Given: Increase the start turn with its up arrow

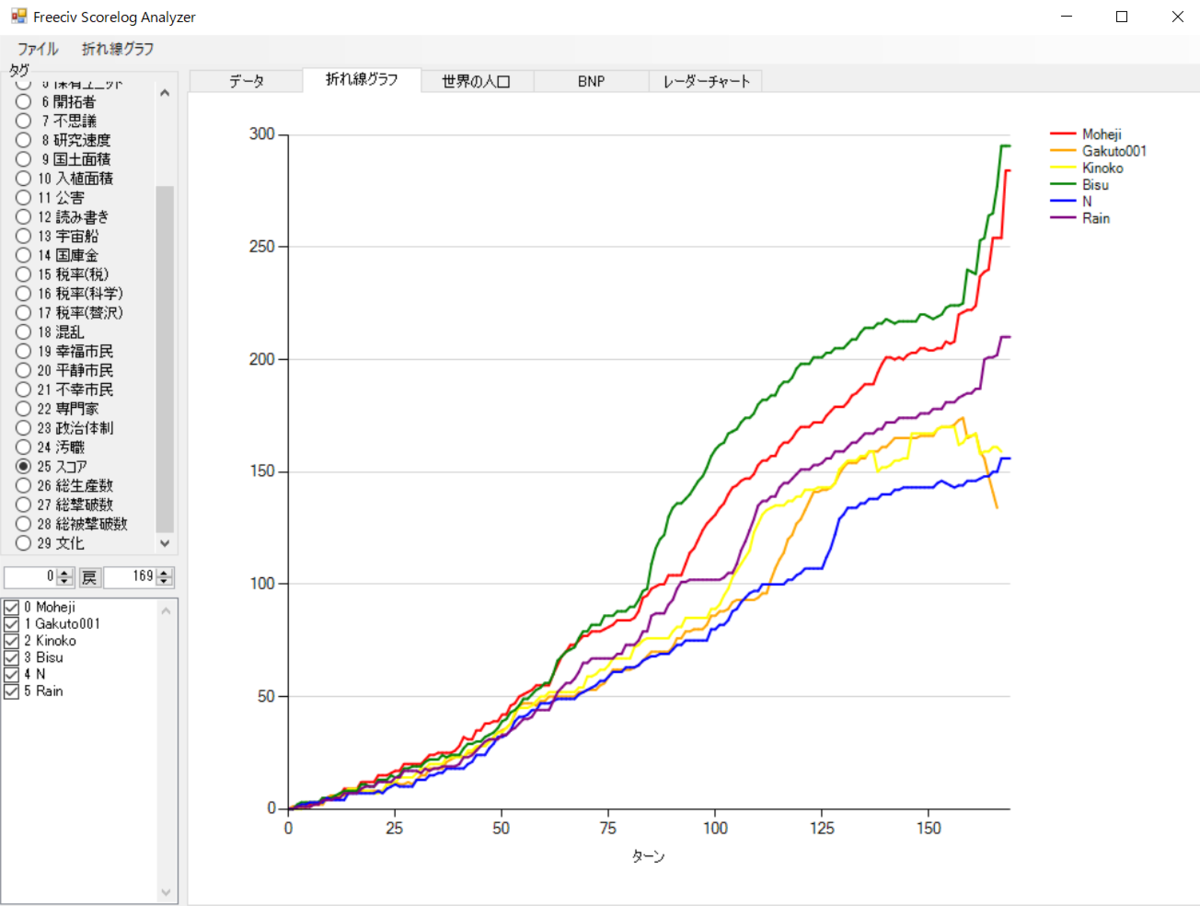Looking at the screenshot, I should pyautogui.click(x=65, y=573).
